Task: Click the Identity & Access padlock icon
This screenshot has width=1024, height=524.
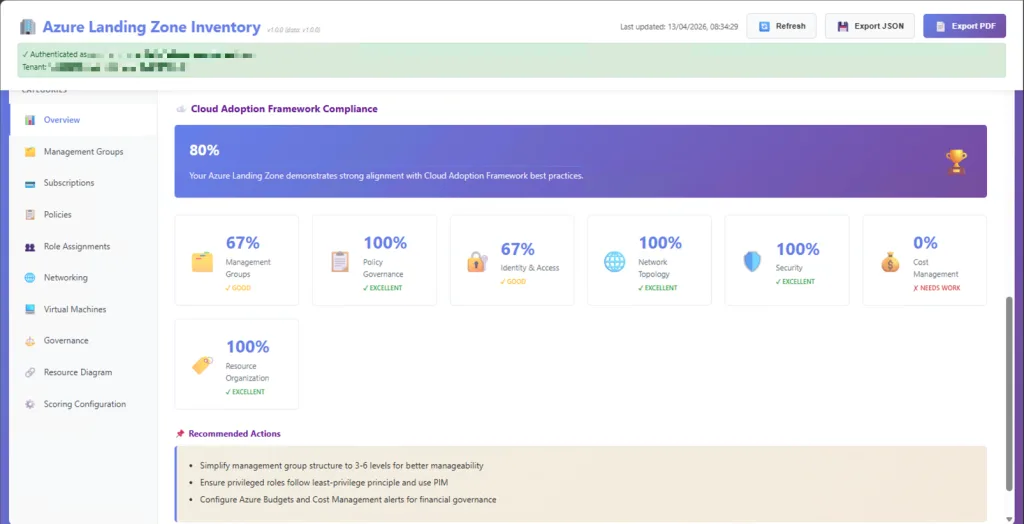Action: [x=477, y=261]
